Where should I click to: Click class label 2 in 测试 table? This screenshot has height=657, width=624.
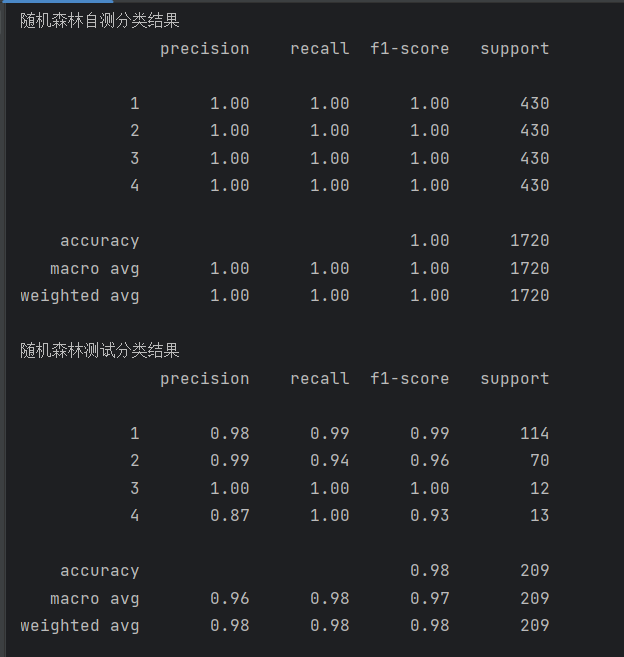pyautogui.click(x=135, y=461)
